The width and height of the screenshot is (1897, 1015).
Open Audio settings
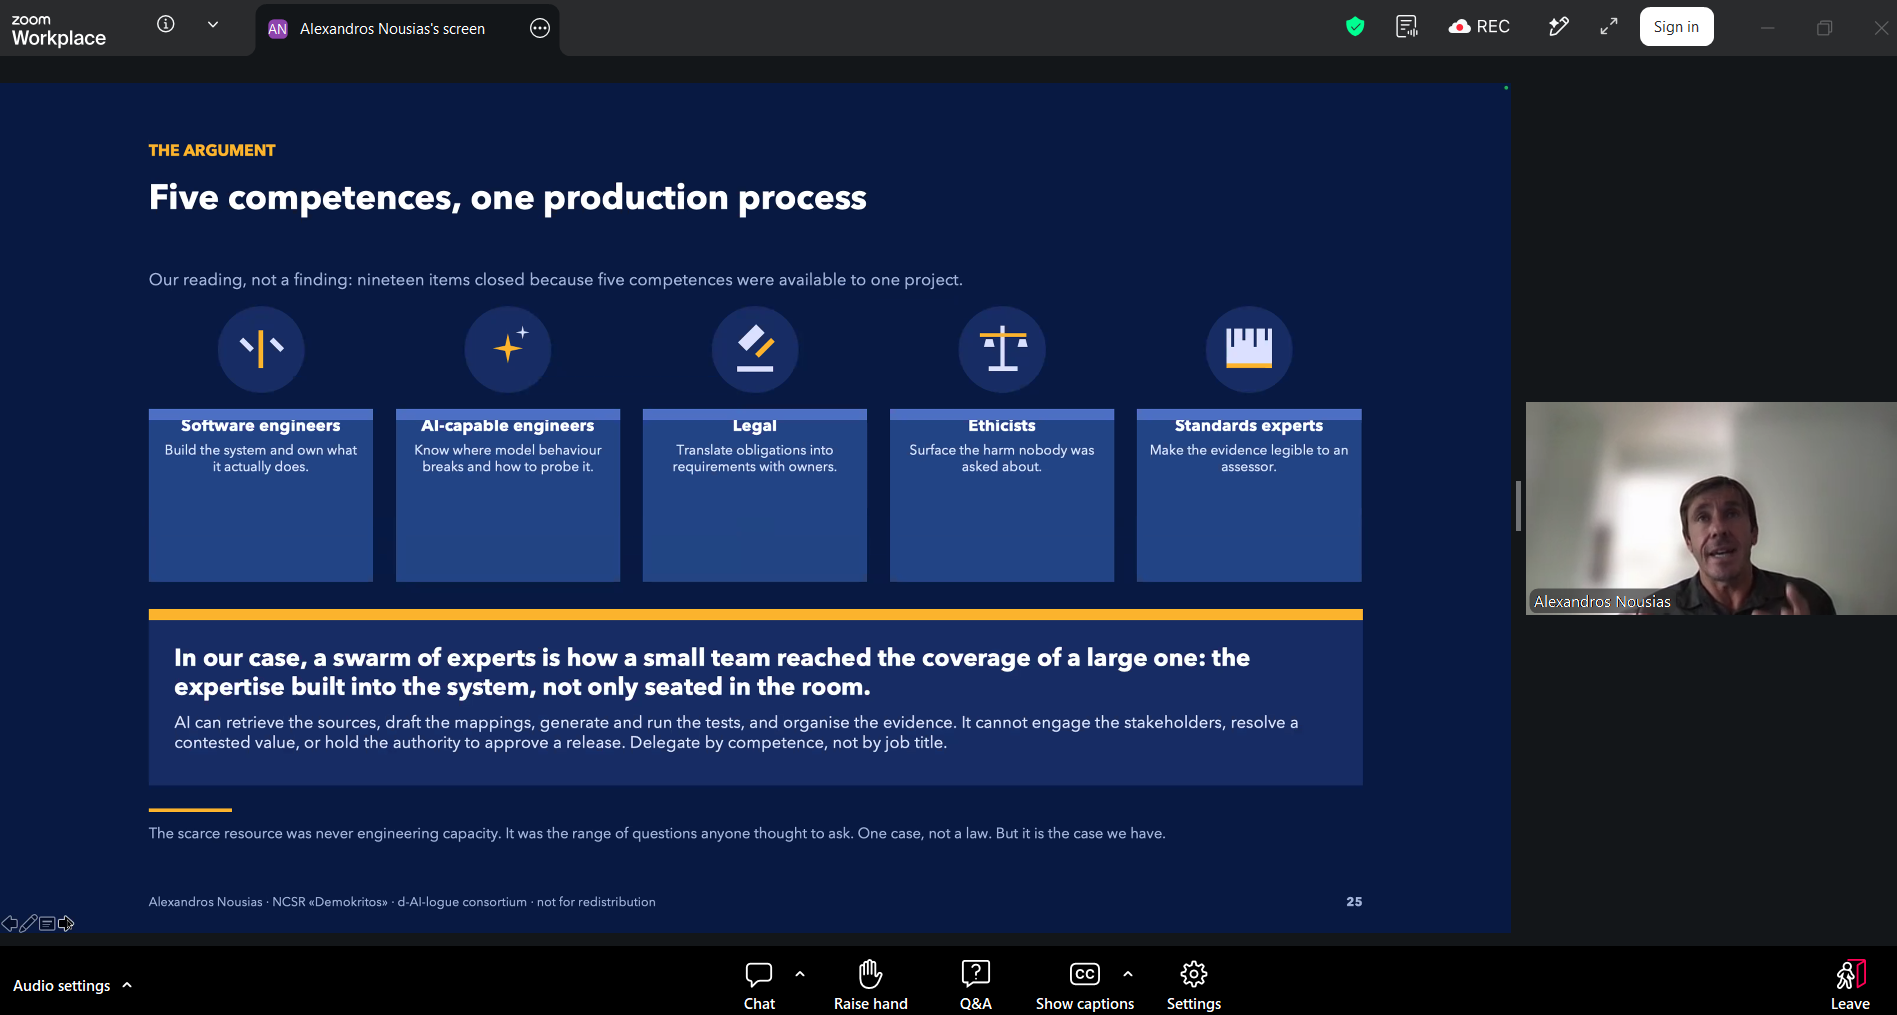(x=61, y=986)
